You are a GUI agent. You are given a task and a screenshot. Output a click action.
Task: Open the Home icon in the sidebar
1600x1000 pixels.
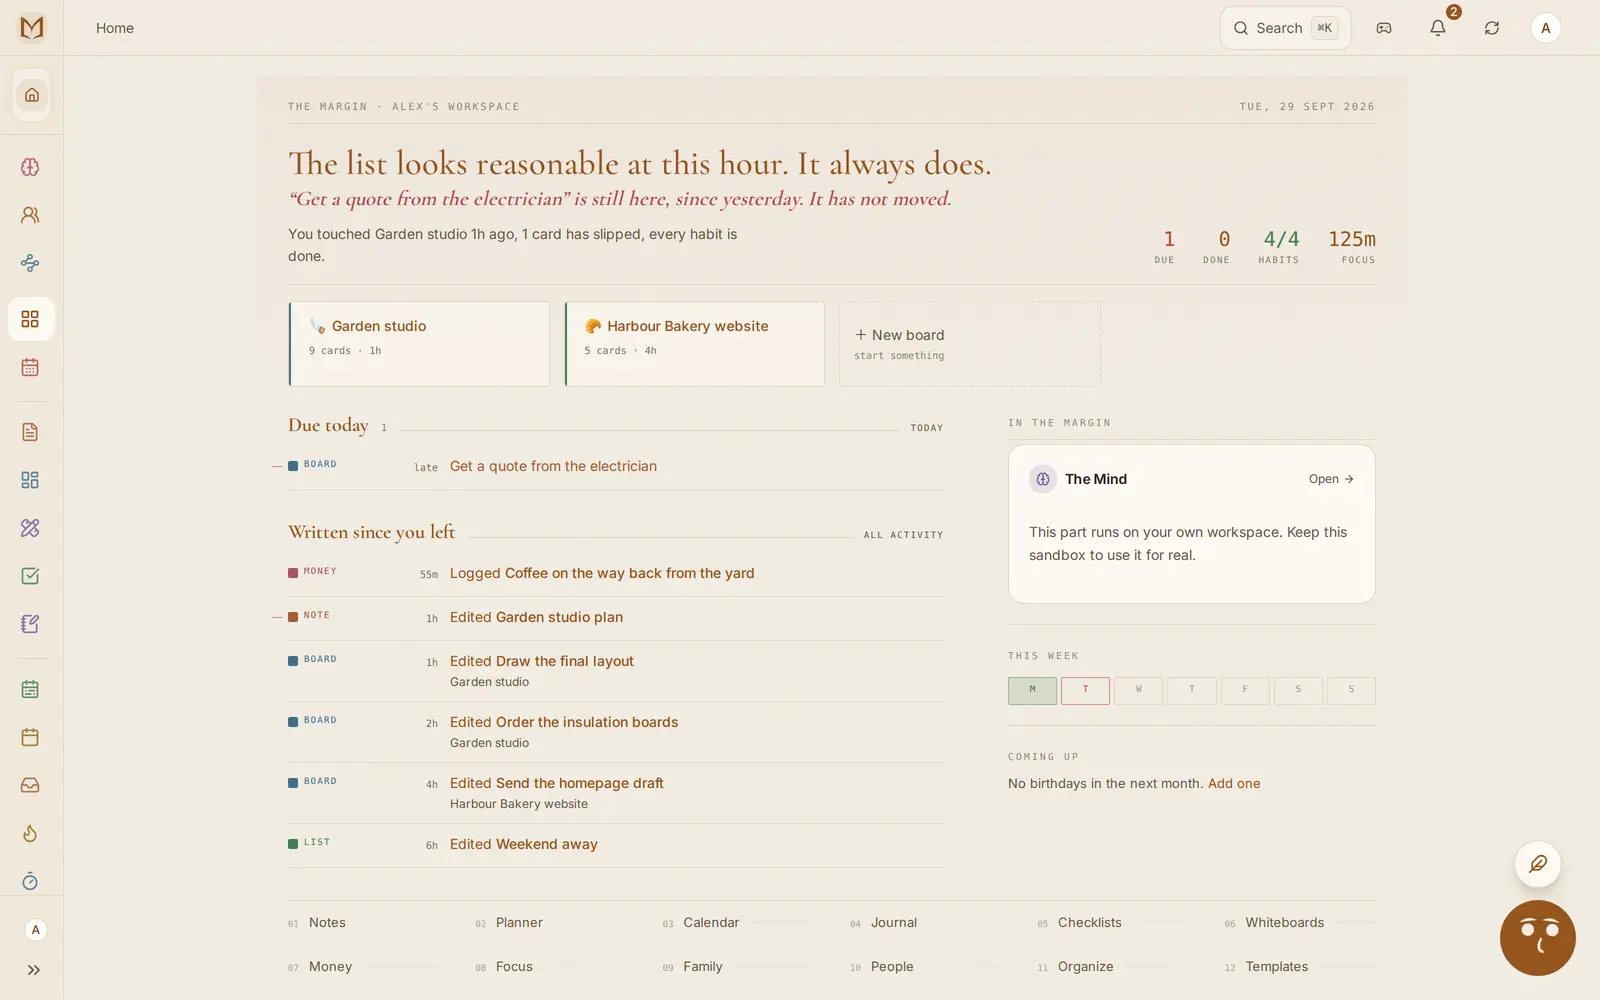(x=31, y=95)
